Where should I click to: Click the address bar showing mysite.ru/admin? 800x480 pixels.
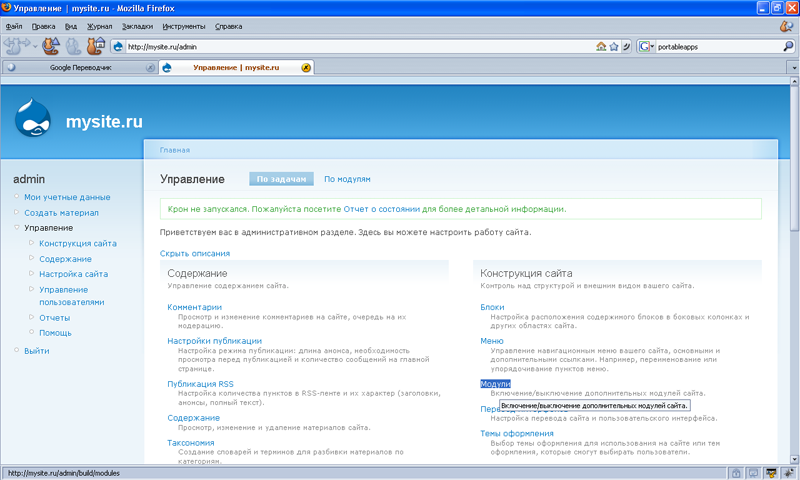click(360, 46)
